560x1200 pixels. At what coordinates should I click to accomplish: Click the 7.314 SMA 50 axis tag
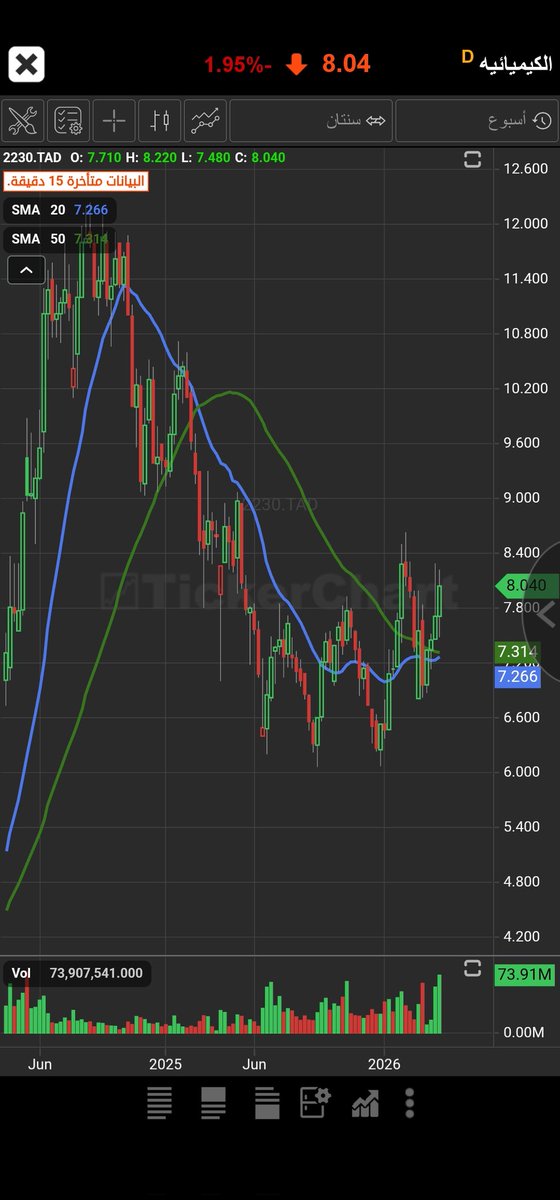point(517,652)
